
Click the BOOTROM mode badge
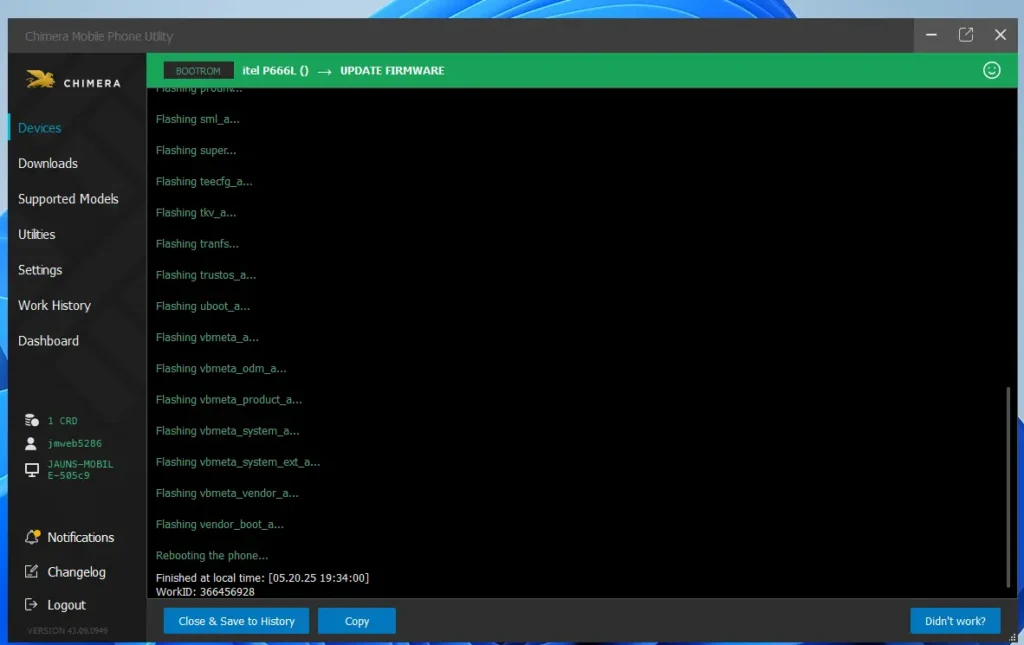click(x=198, y=71)
